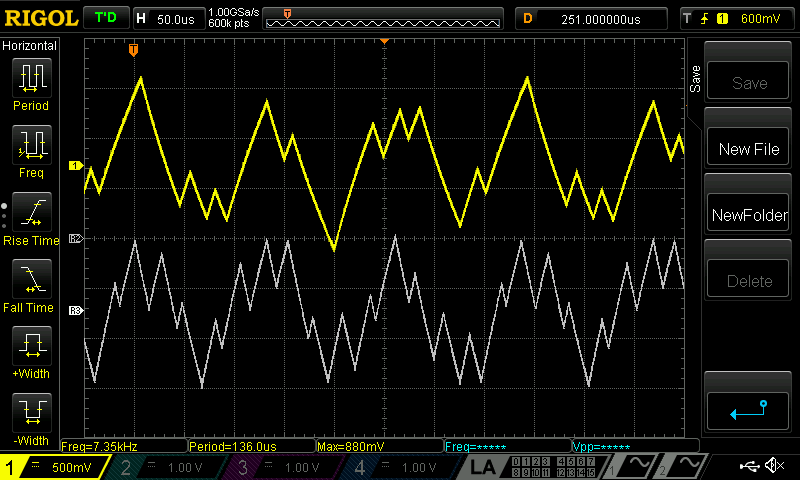Screen dimensions: 800x480
Task: Click the orange center trigger position marker
Action: click(384, 41)
